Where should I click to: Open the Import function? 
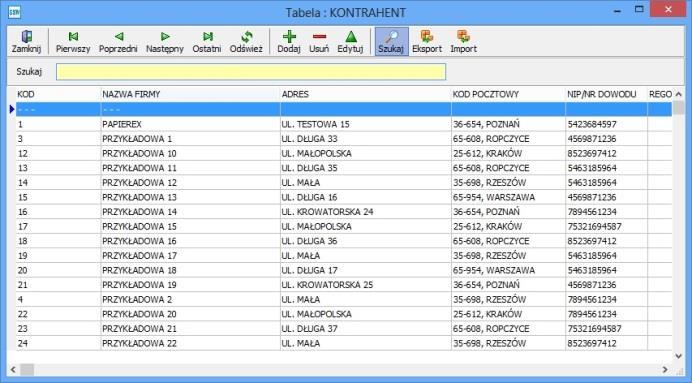coord(463,42)
